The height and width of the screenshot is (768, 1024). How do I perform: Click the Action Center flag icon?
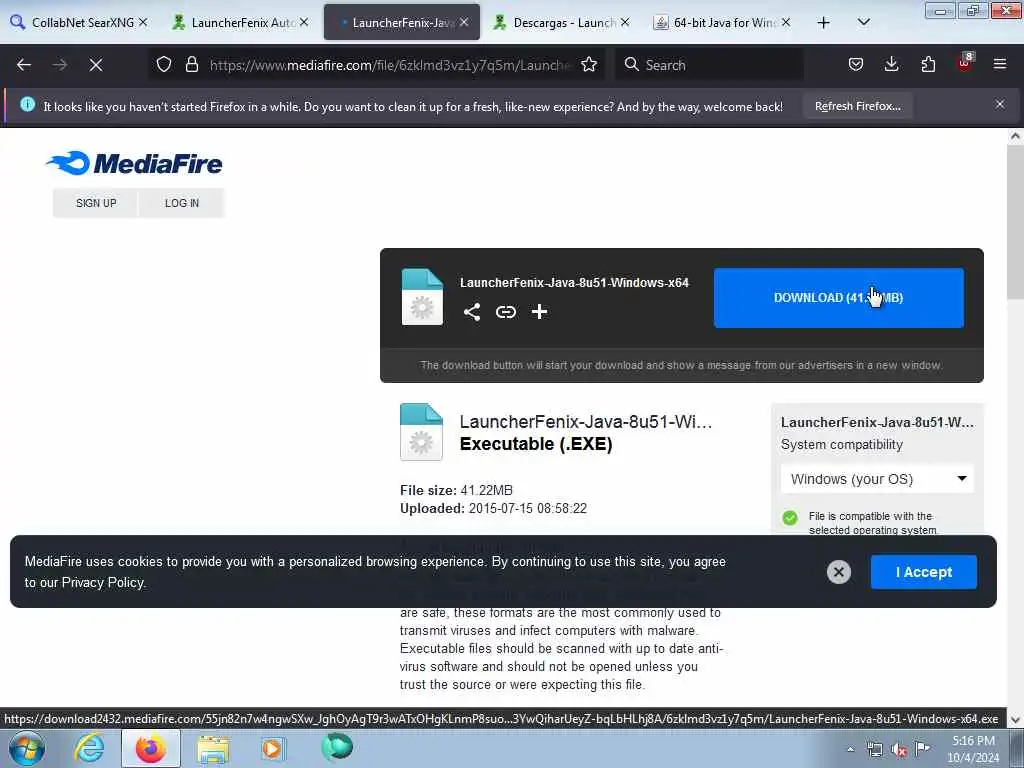pos(922,748)
